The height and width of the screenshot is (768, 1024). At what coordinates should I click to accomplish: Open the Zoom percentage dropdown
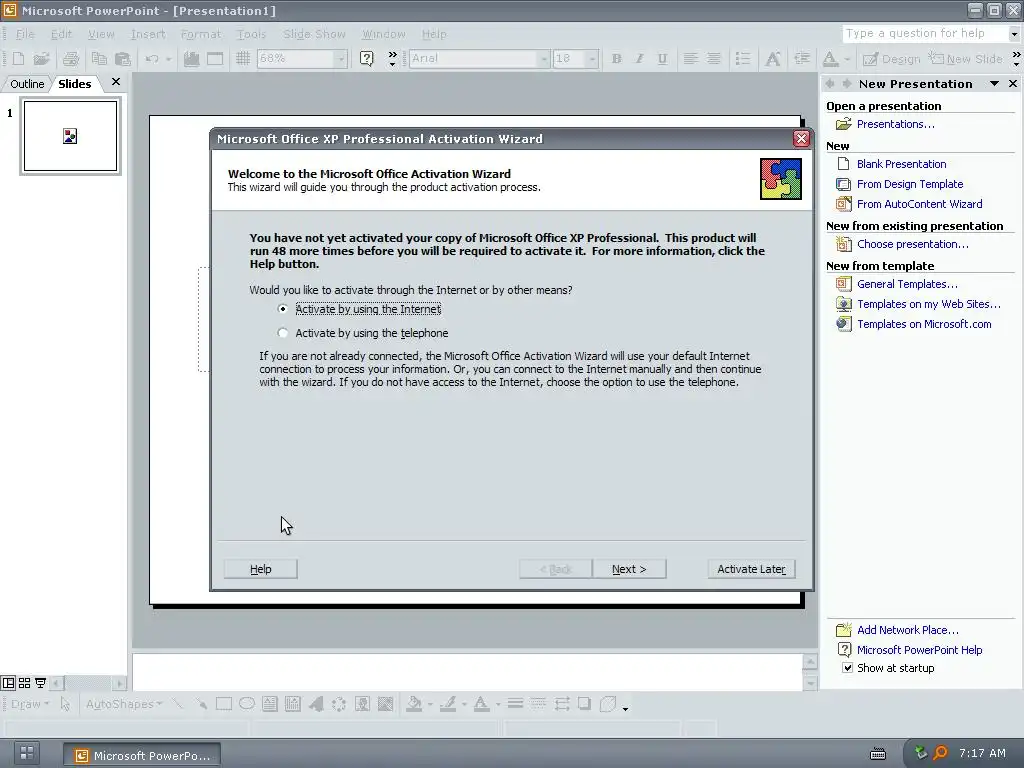340,59
